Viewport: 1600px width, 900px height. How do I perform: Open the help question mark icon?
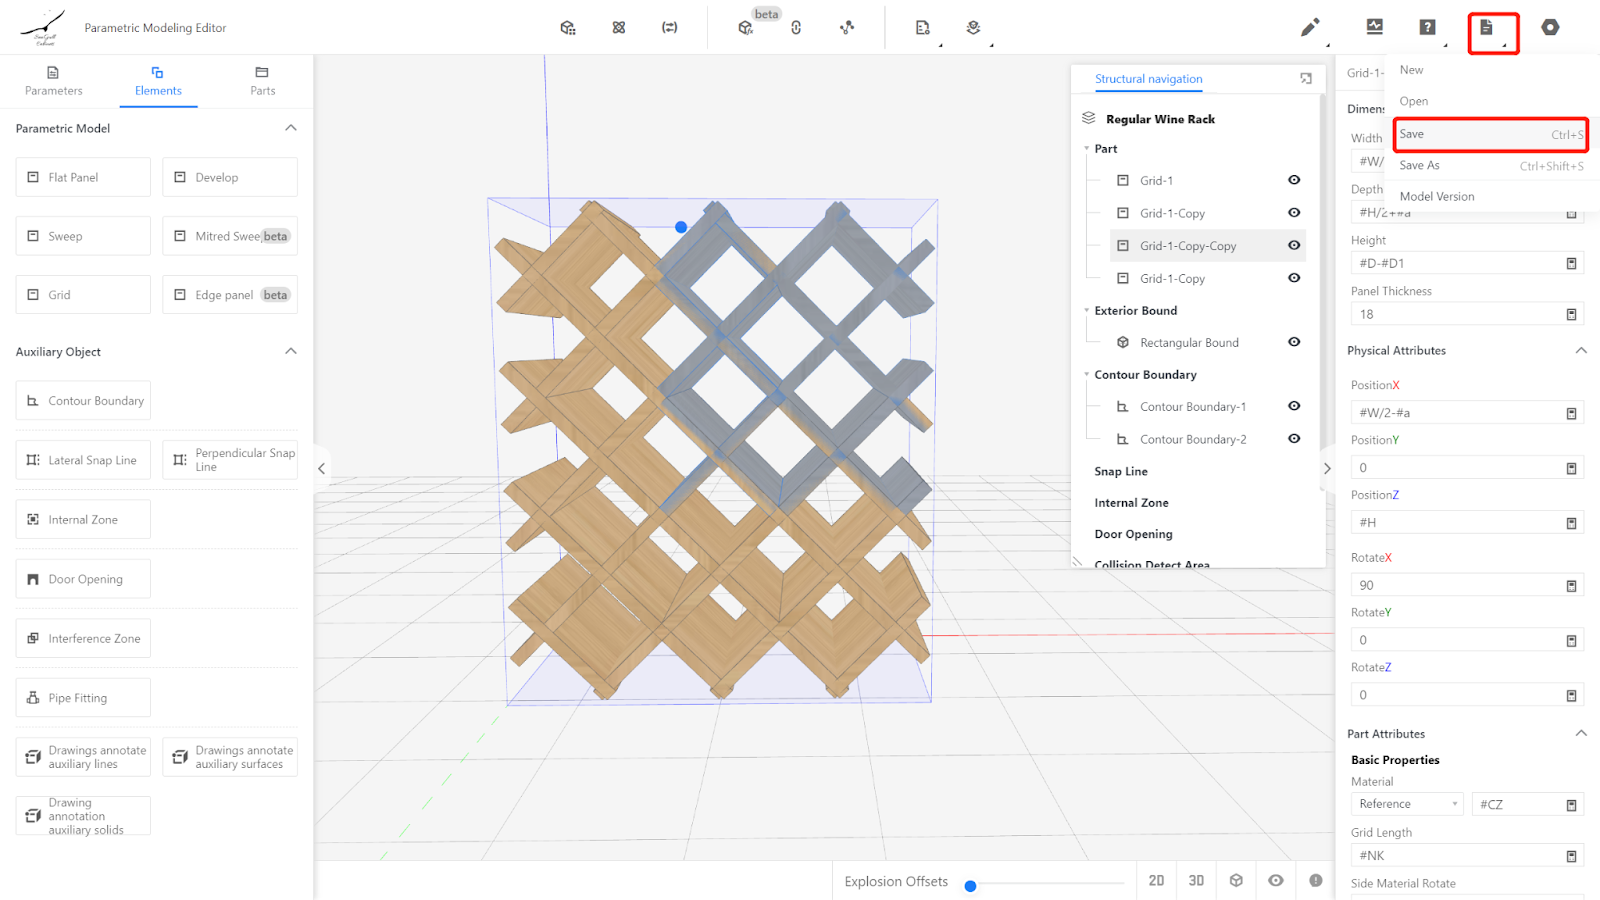click(x=1427, y=28)
